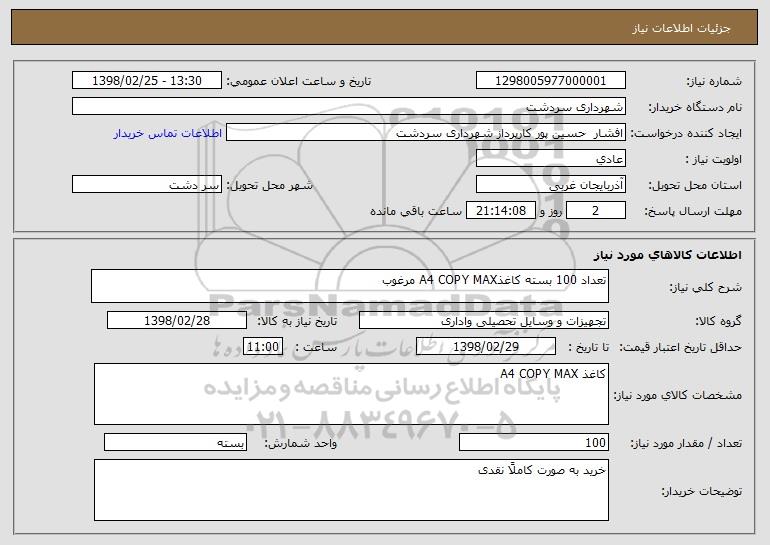
Task: Click the delivery province field آذربایجان غربی
Action: tap(550, 185)
